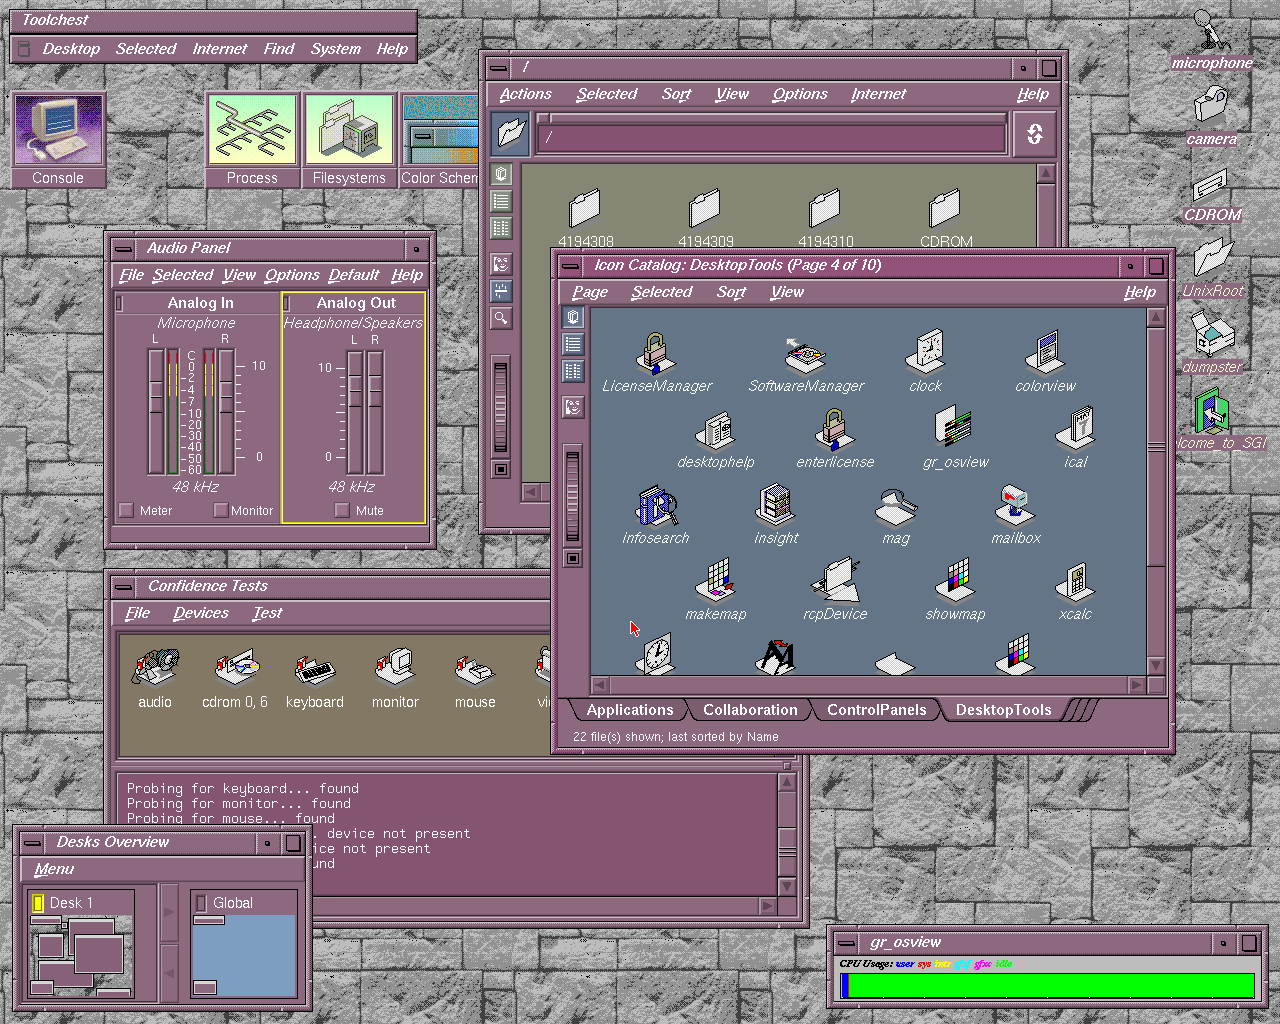Select the Desk 1 button
This screenshot has height=1024, width=1280.
(71, 903)
